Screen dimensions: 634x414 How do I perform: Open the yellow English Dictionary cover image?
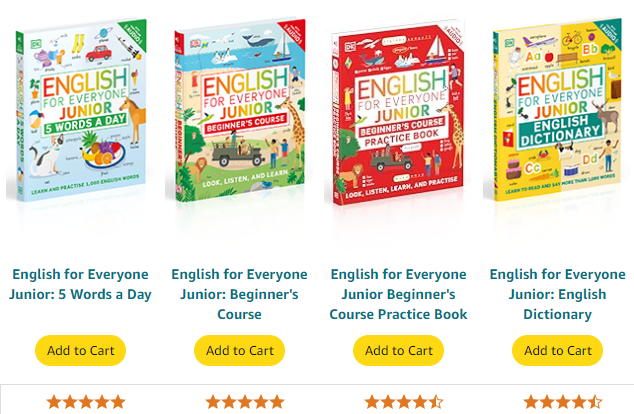(558, 110)
